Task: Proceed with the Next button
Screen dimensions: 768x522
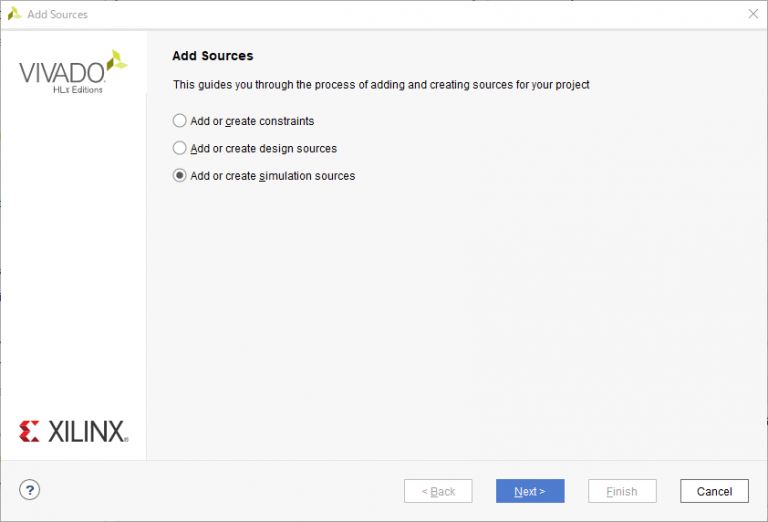Action: [530, 491]
